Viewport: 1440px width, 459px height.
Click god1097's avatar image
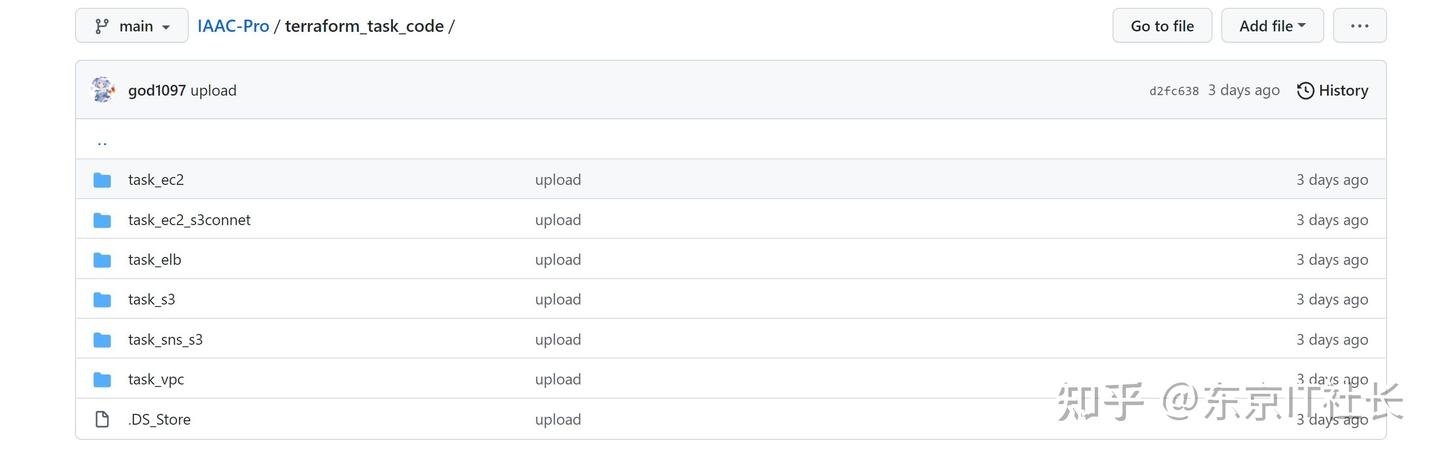point(103,90)
